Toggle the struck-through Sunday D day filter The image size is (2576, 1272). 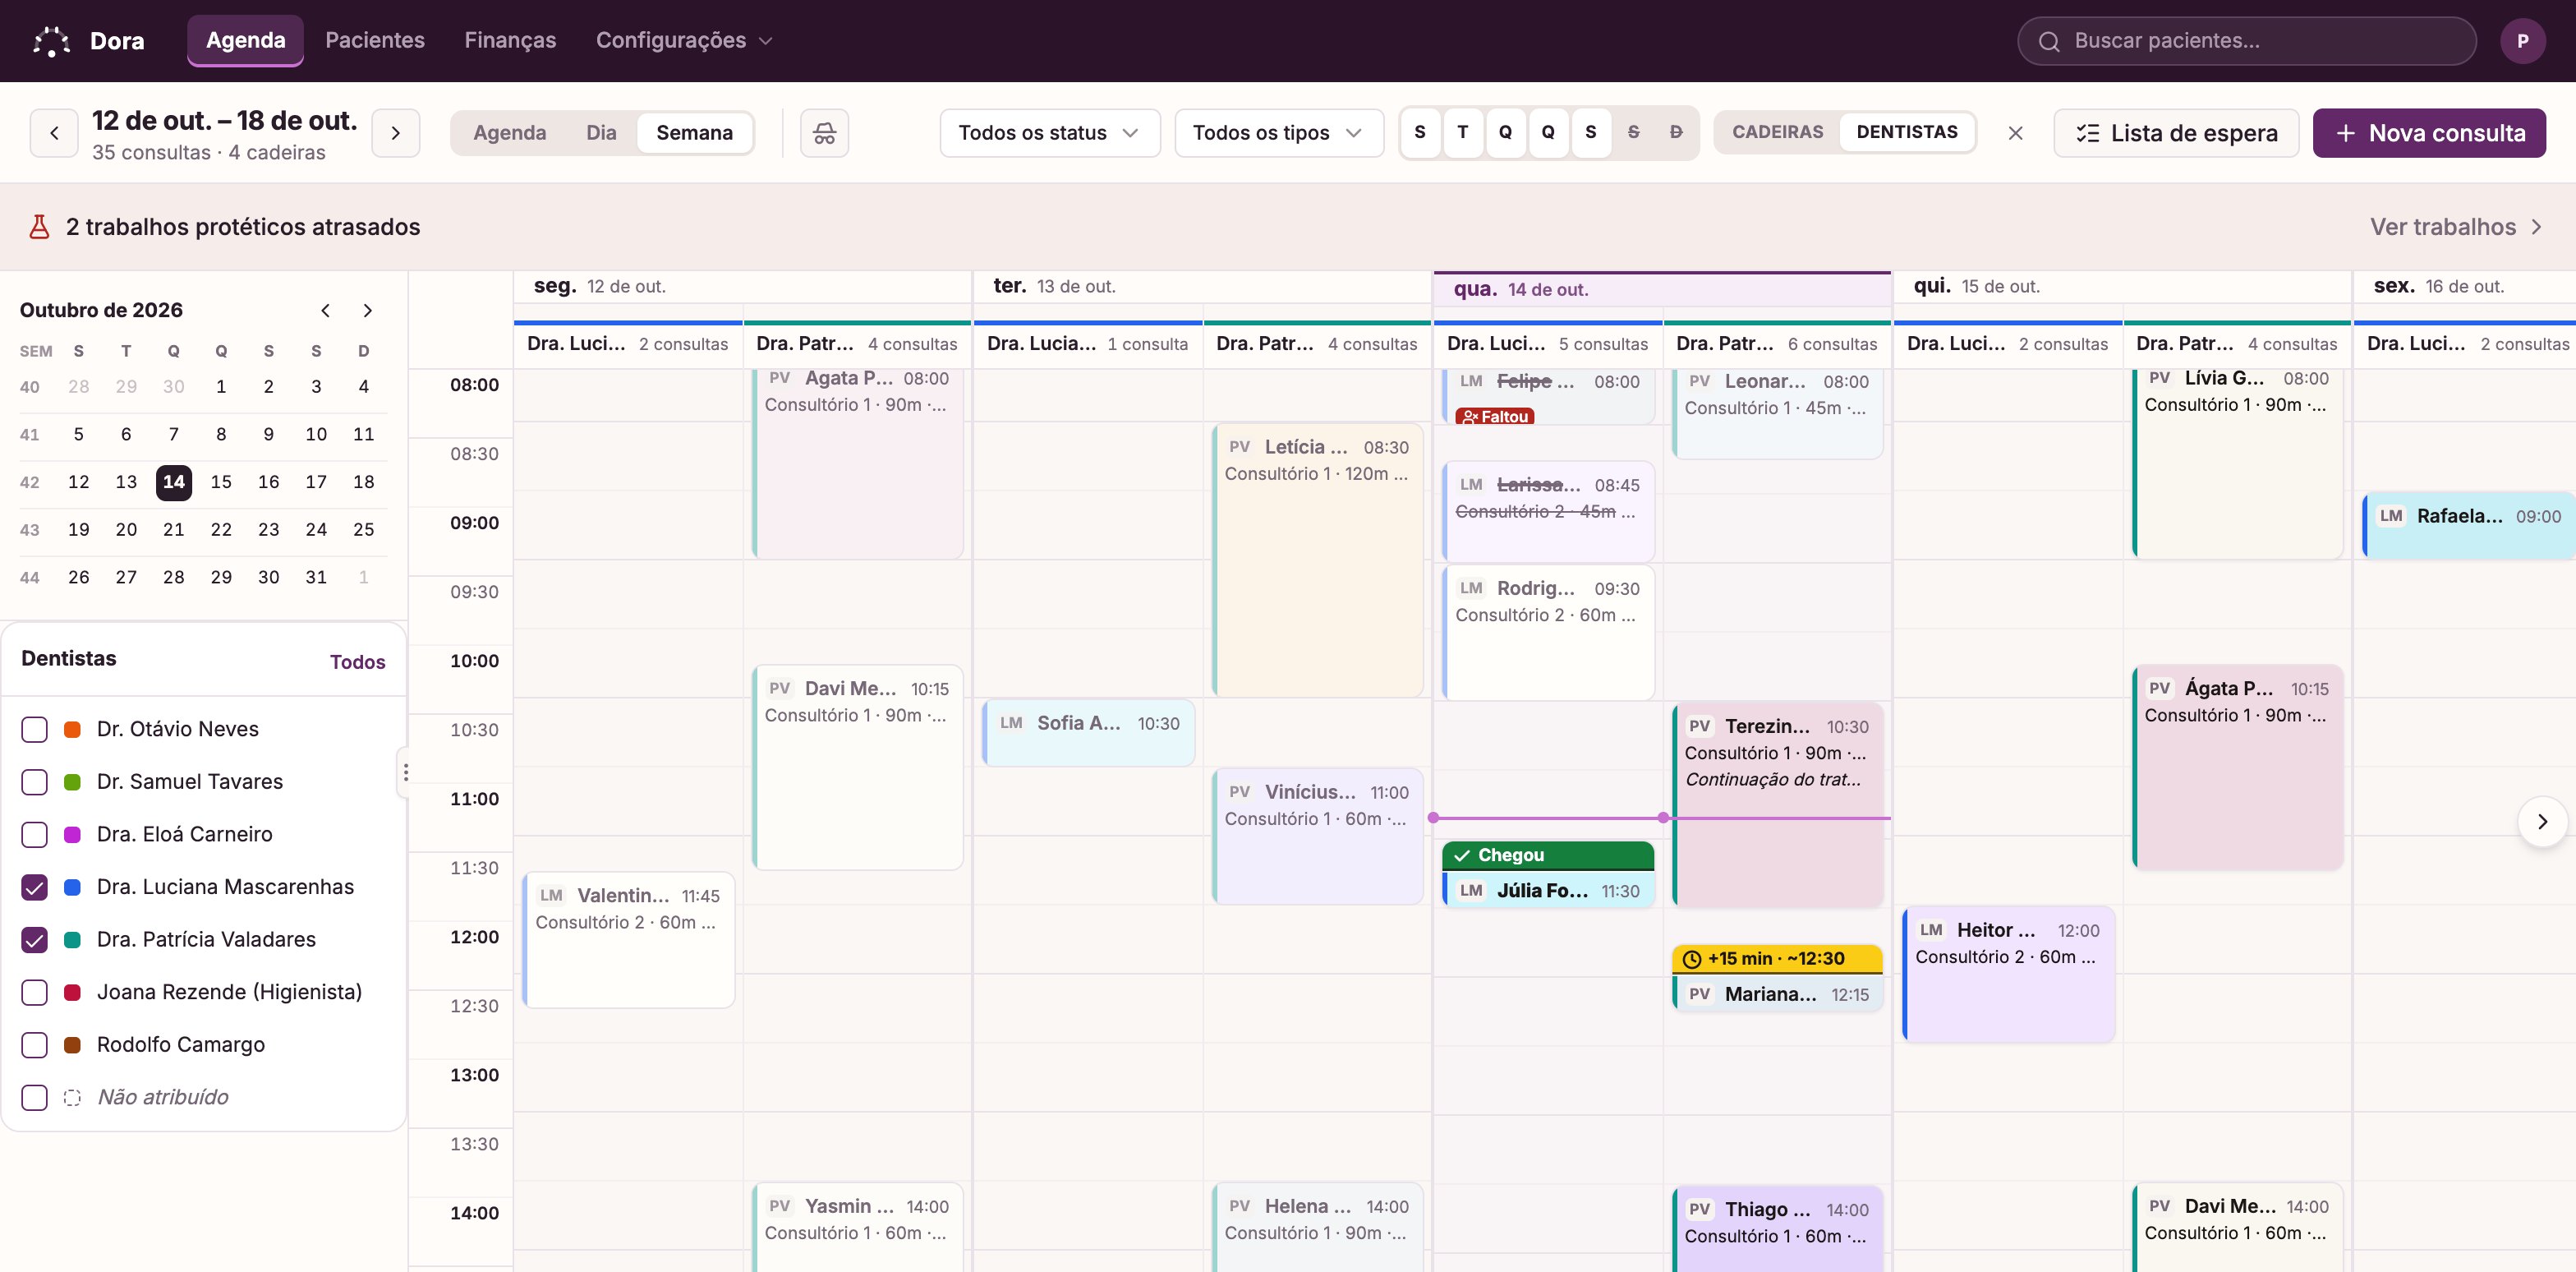[1676, 132]
